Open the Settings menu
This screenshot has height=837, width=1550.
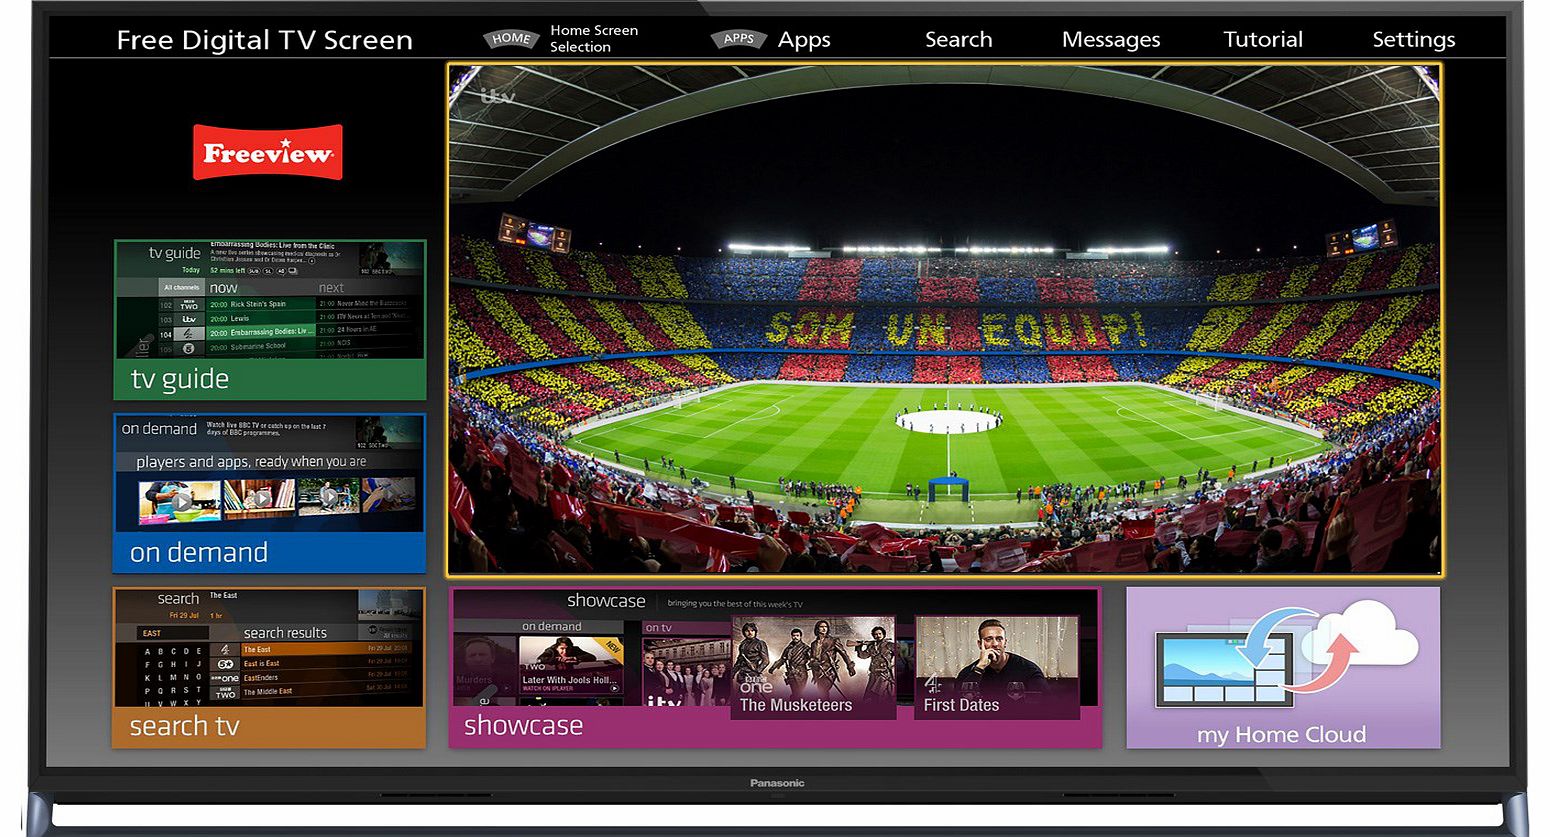(x=1412, y=40)
